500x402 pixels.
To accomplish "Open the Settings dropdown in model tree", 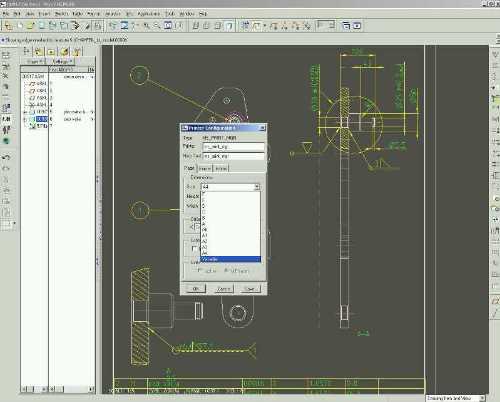I will (x=62, y=62).
